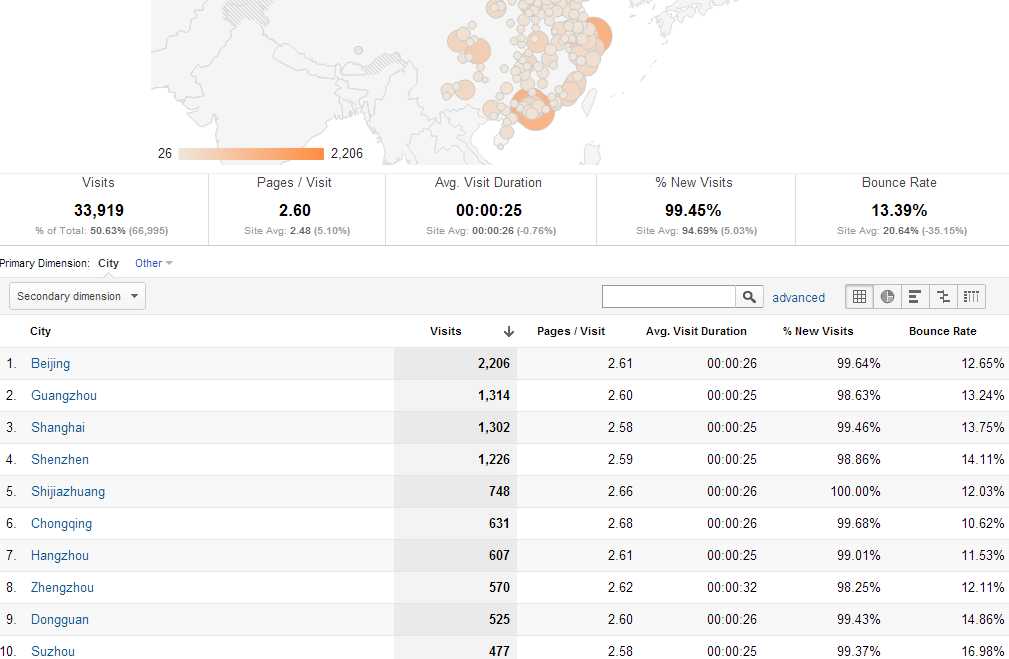Sort table by Bounce Rate column
The height and width of the screenshot is (659, 1009).
point(942,331)
